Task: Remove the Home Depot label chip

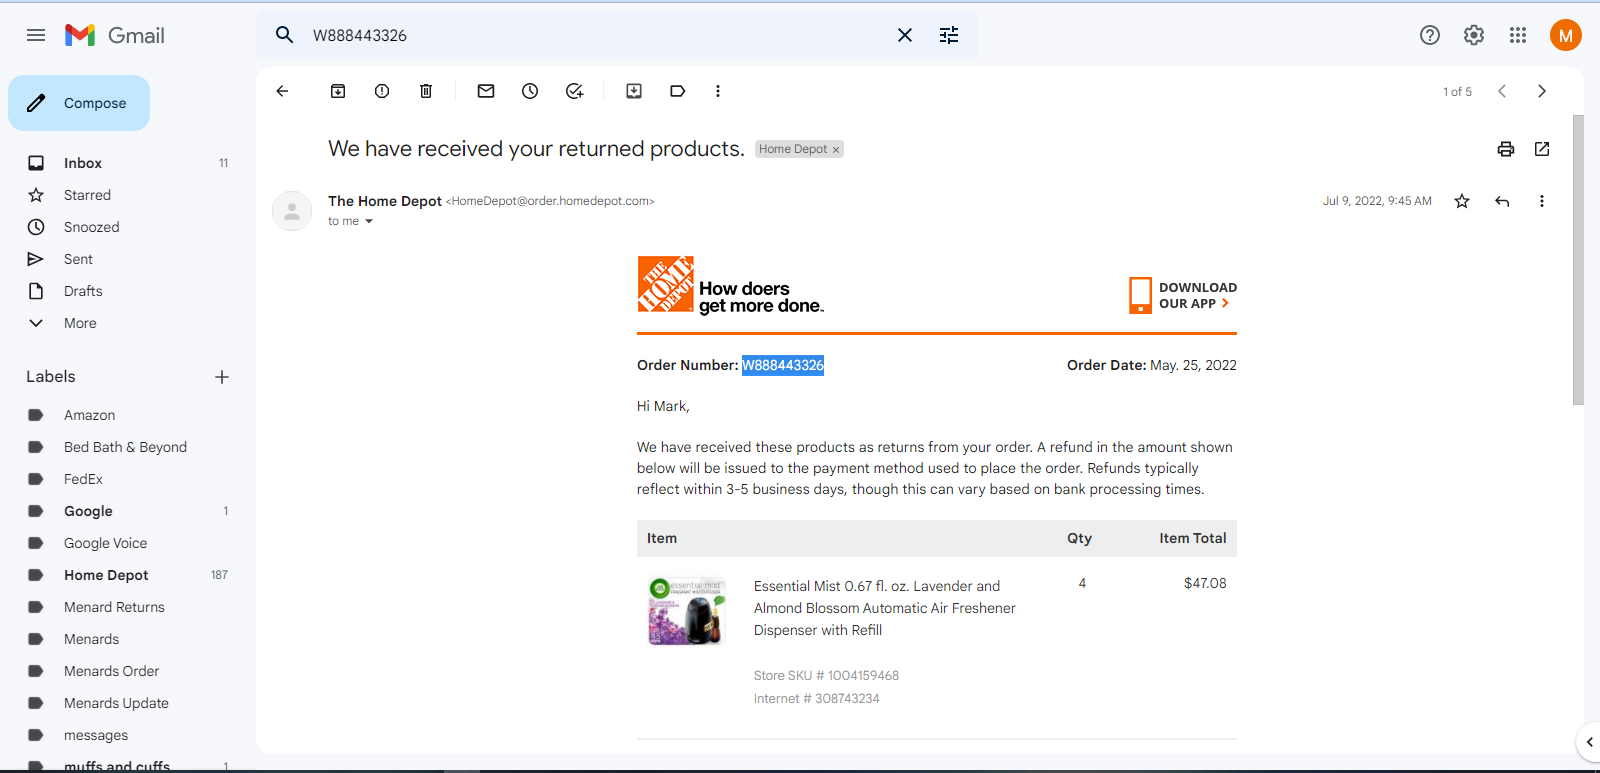Action: tap(836, 150)
